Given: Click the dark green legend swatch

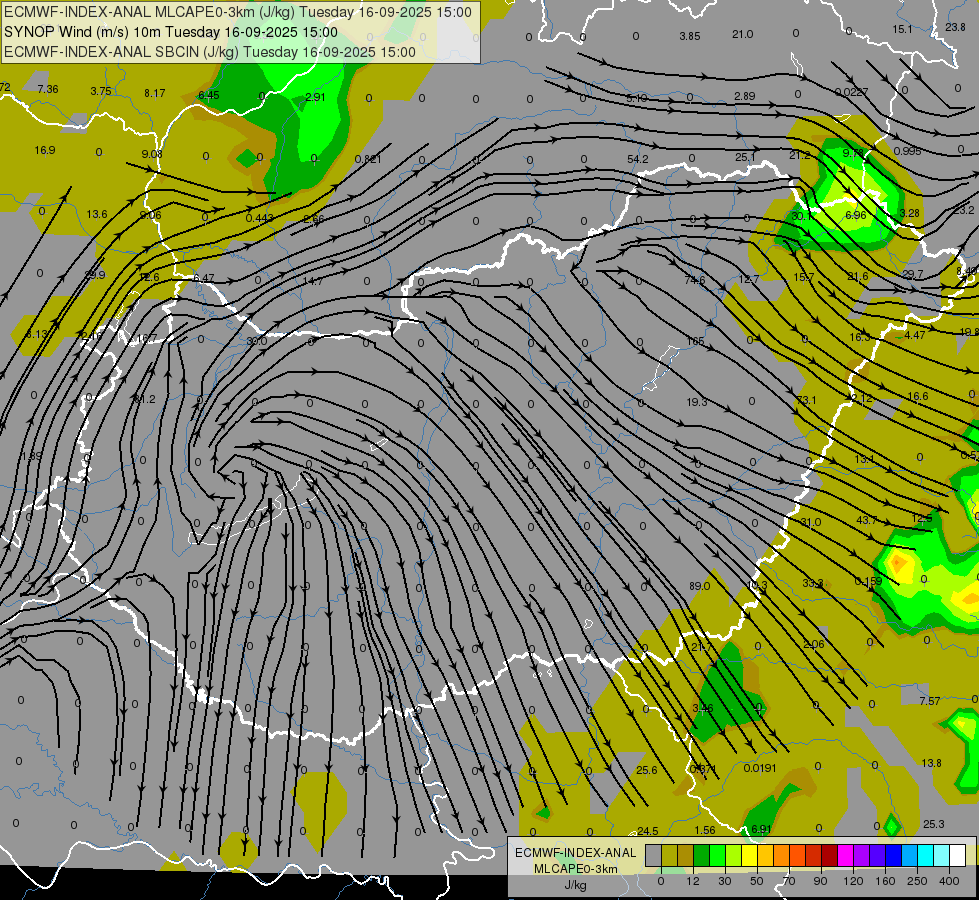Looking at the screenshot, I should click(702, 856).
